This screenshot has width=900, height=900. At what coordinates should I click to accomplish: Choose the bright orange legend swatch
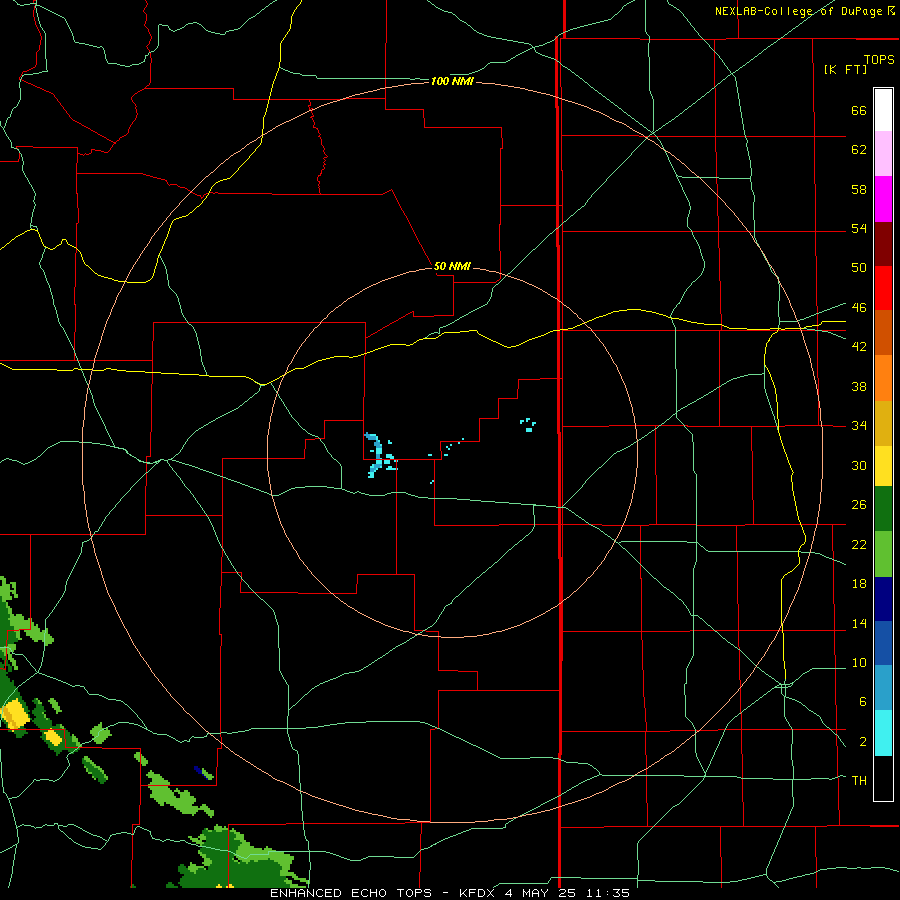[883, 378]
